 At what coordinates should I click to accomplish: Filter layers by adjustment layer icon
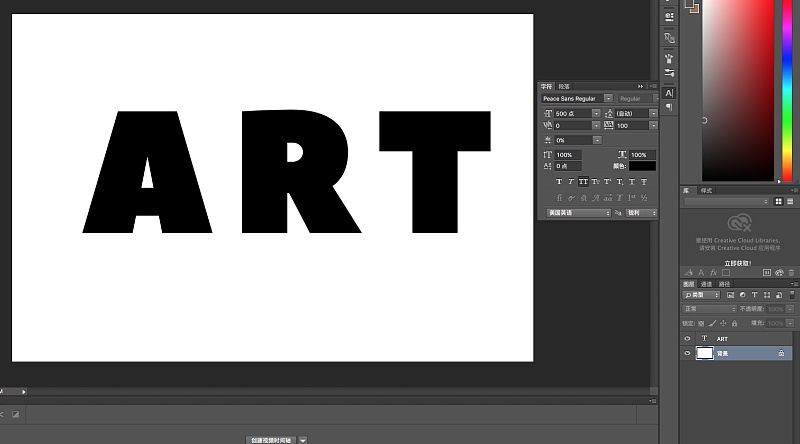[742, 295]
